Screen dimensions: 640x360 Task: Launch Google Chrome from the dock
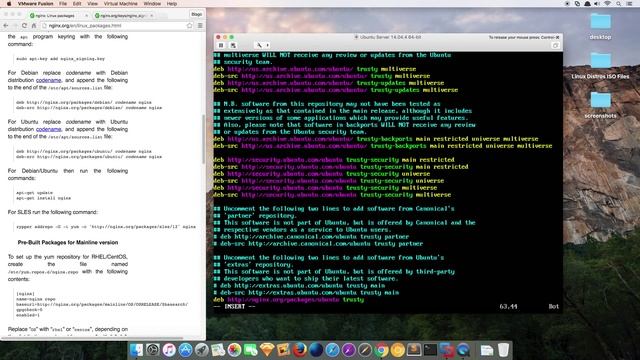point(381,350)
